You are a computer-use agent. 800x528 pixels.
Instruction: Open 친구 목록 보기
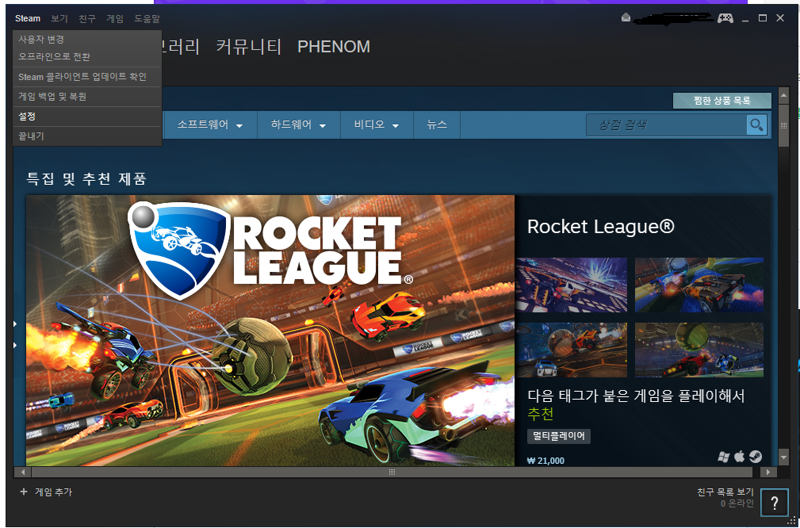click(725, 492)
